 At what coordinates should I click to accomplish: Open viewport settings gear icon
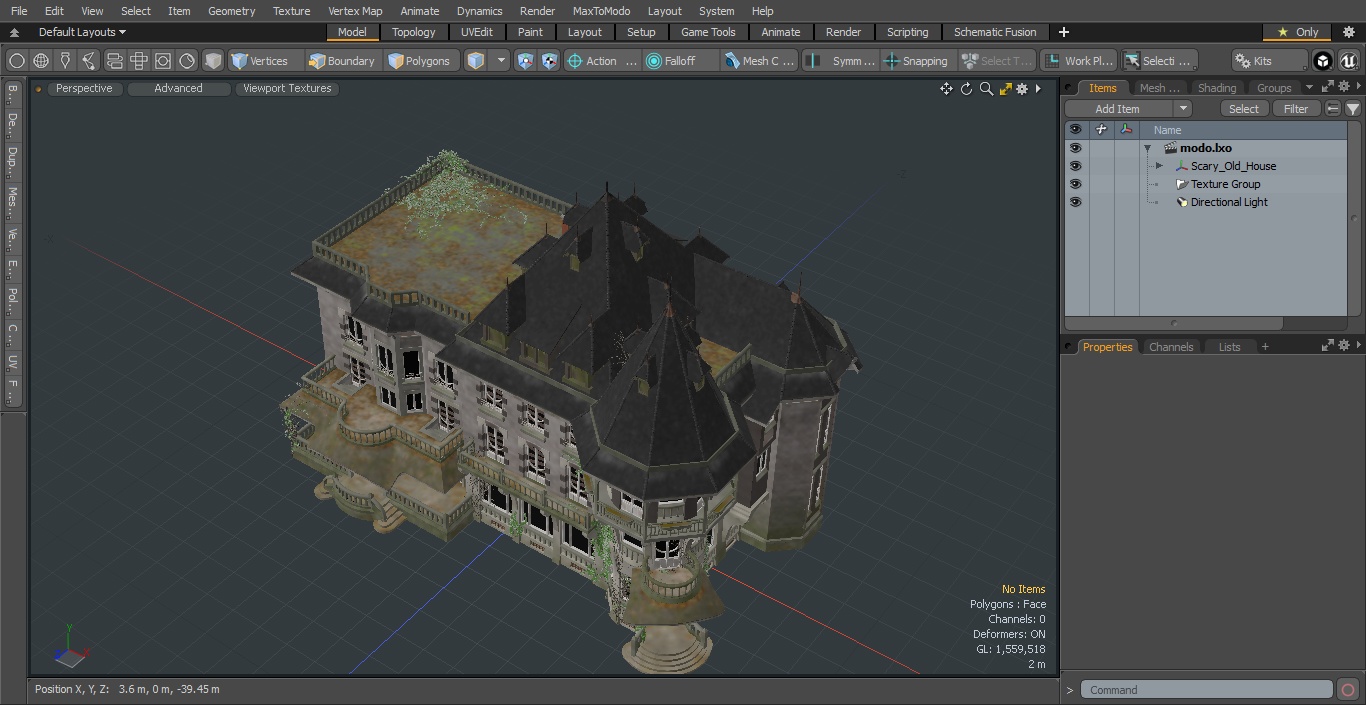click(x=1022, y=89)
